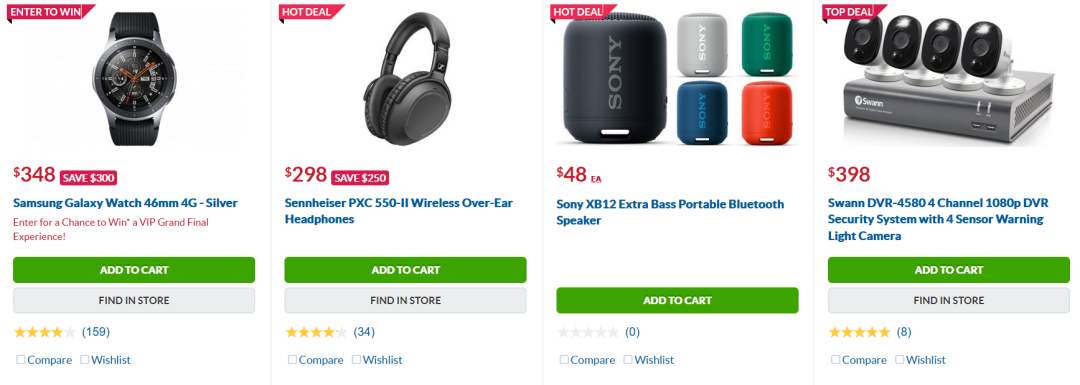Open Sennheiser PXC 550-II product link
This screenshot has height=385, width=1080.
(399, 211)
